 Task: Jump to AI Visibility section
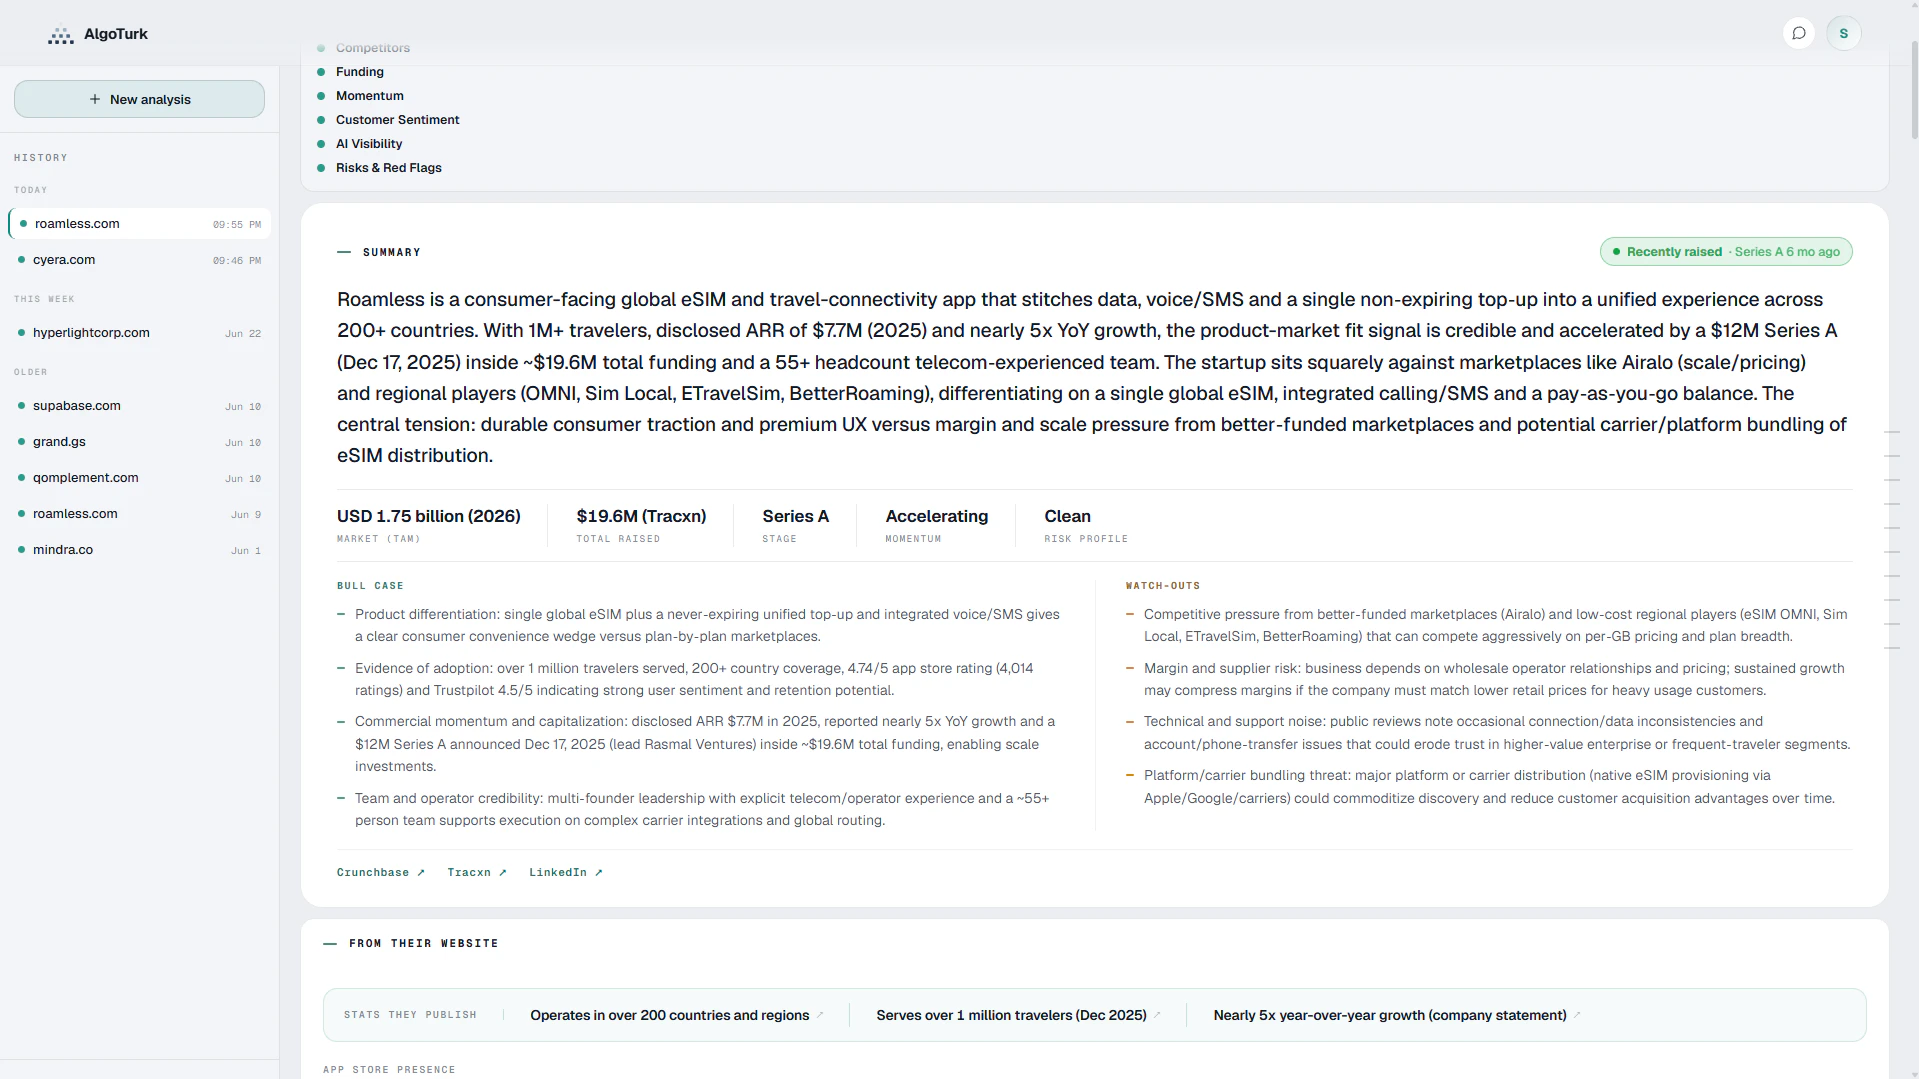(x=368, y=144)
